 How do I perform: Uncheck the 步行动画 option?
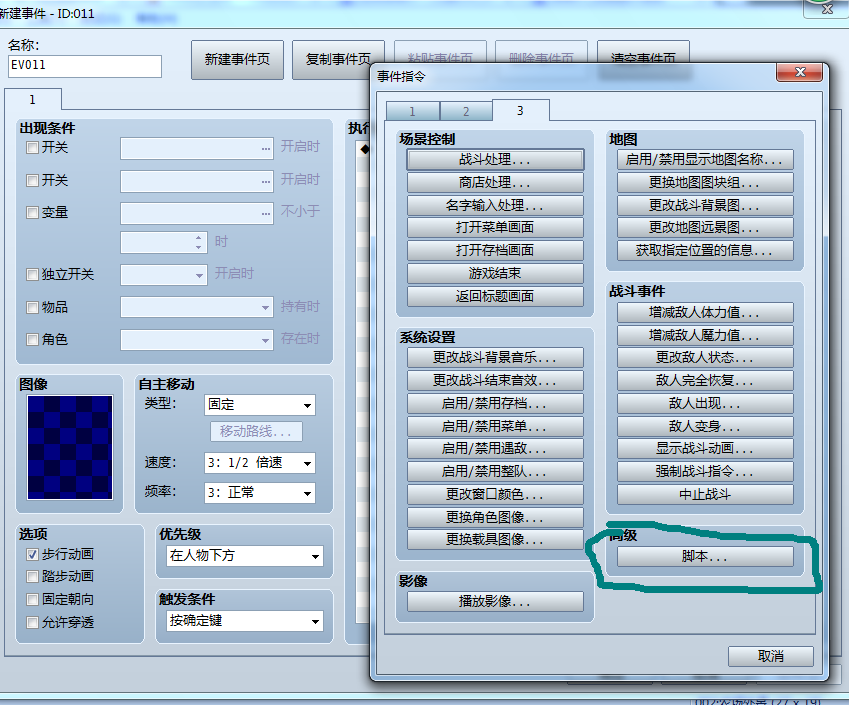tap(32, 554)
